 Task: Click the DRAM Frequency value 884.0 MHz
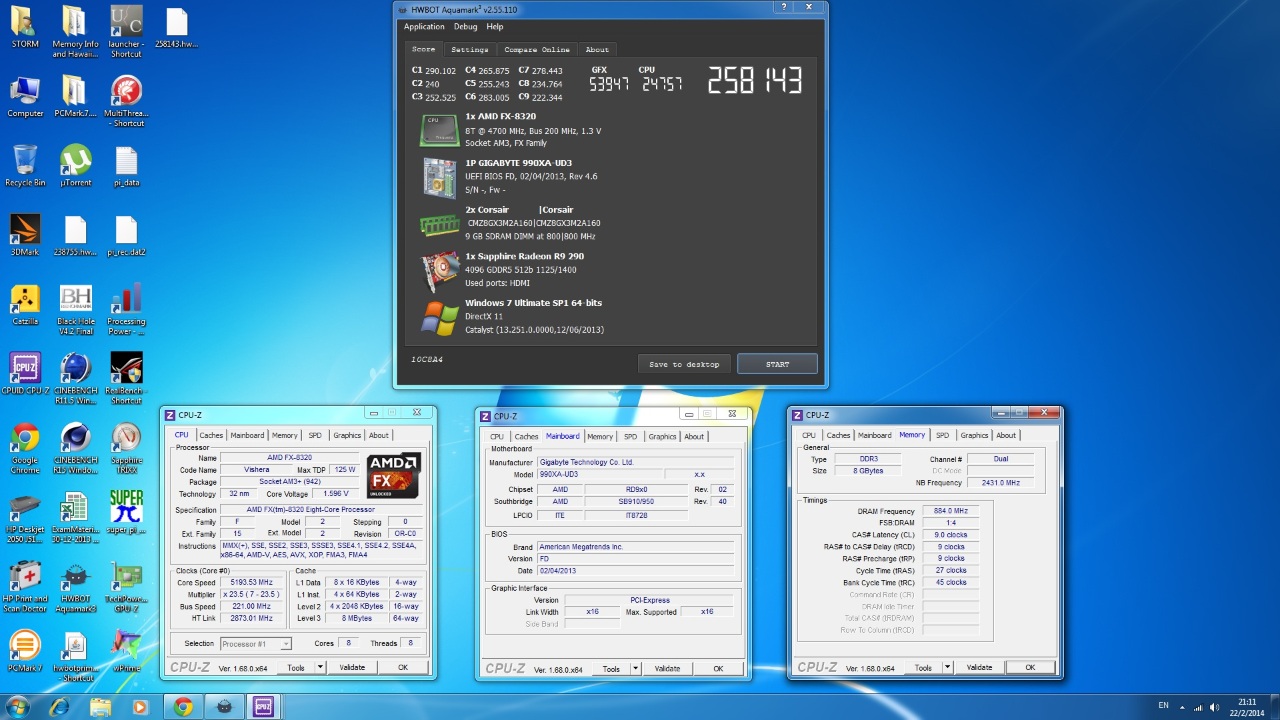pyautogui.click(x=949, y=511)
